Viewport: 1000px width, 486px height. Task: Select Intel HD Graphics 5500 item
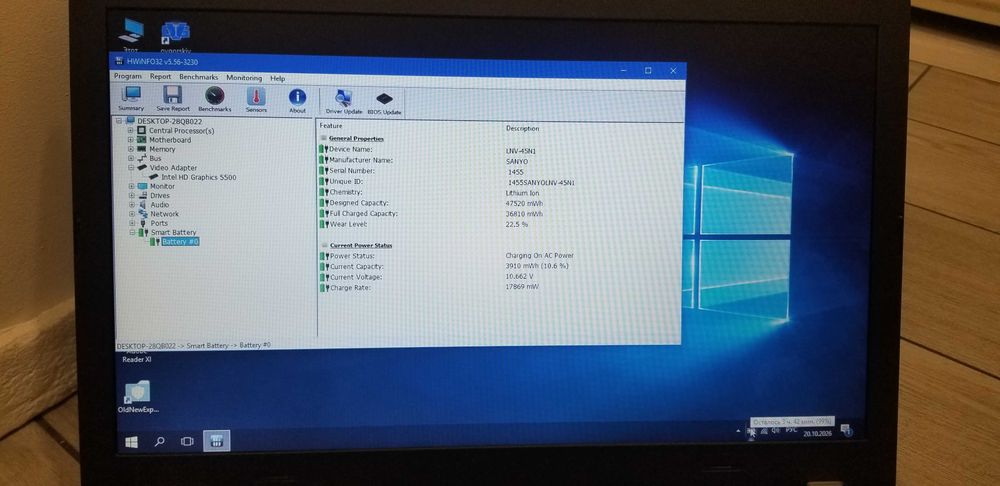(x=198, y=177)
